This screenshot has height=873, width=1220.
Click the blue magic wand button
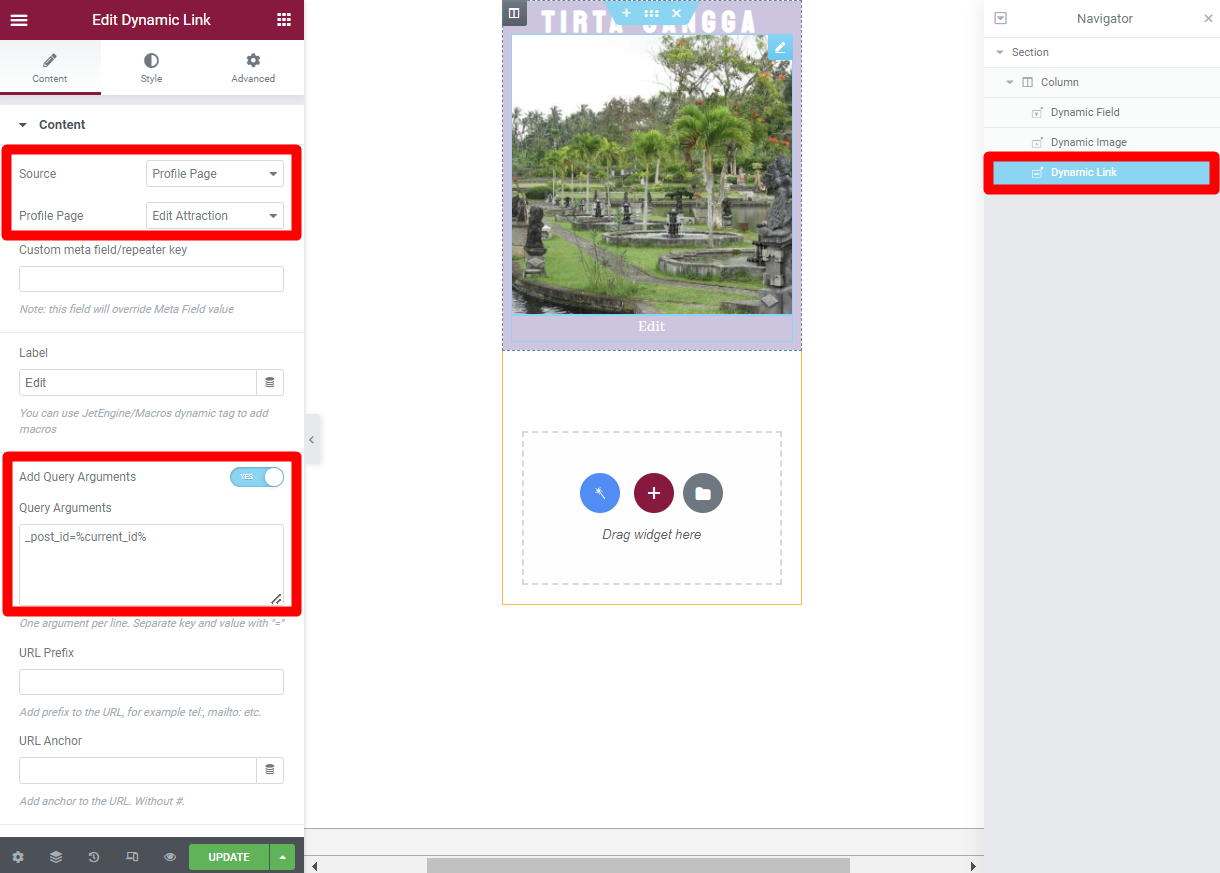click(600, 493)
